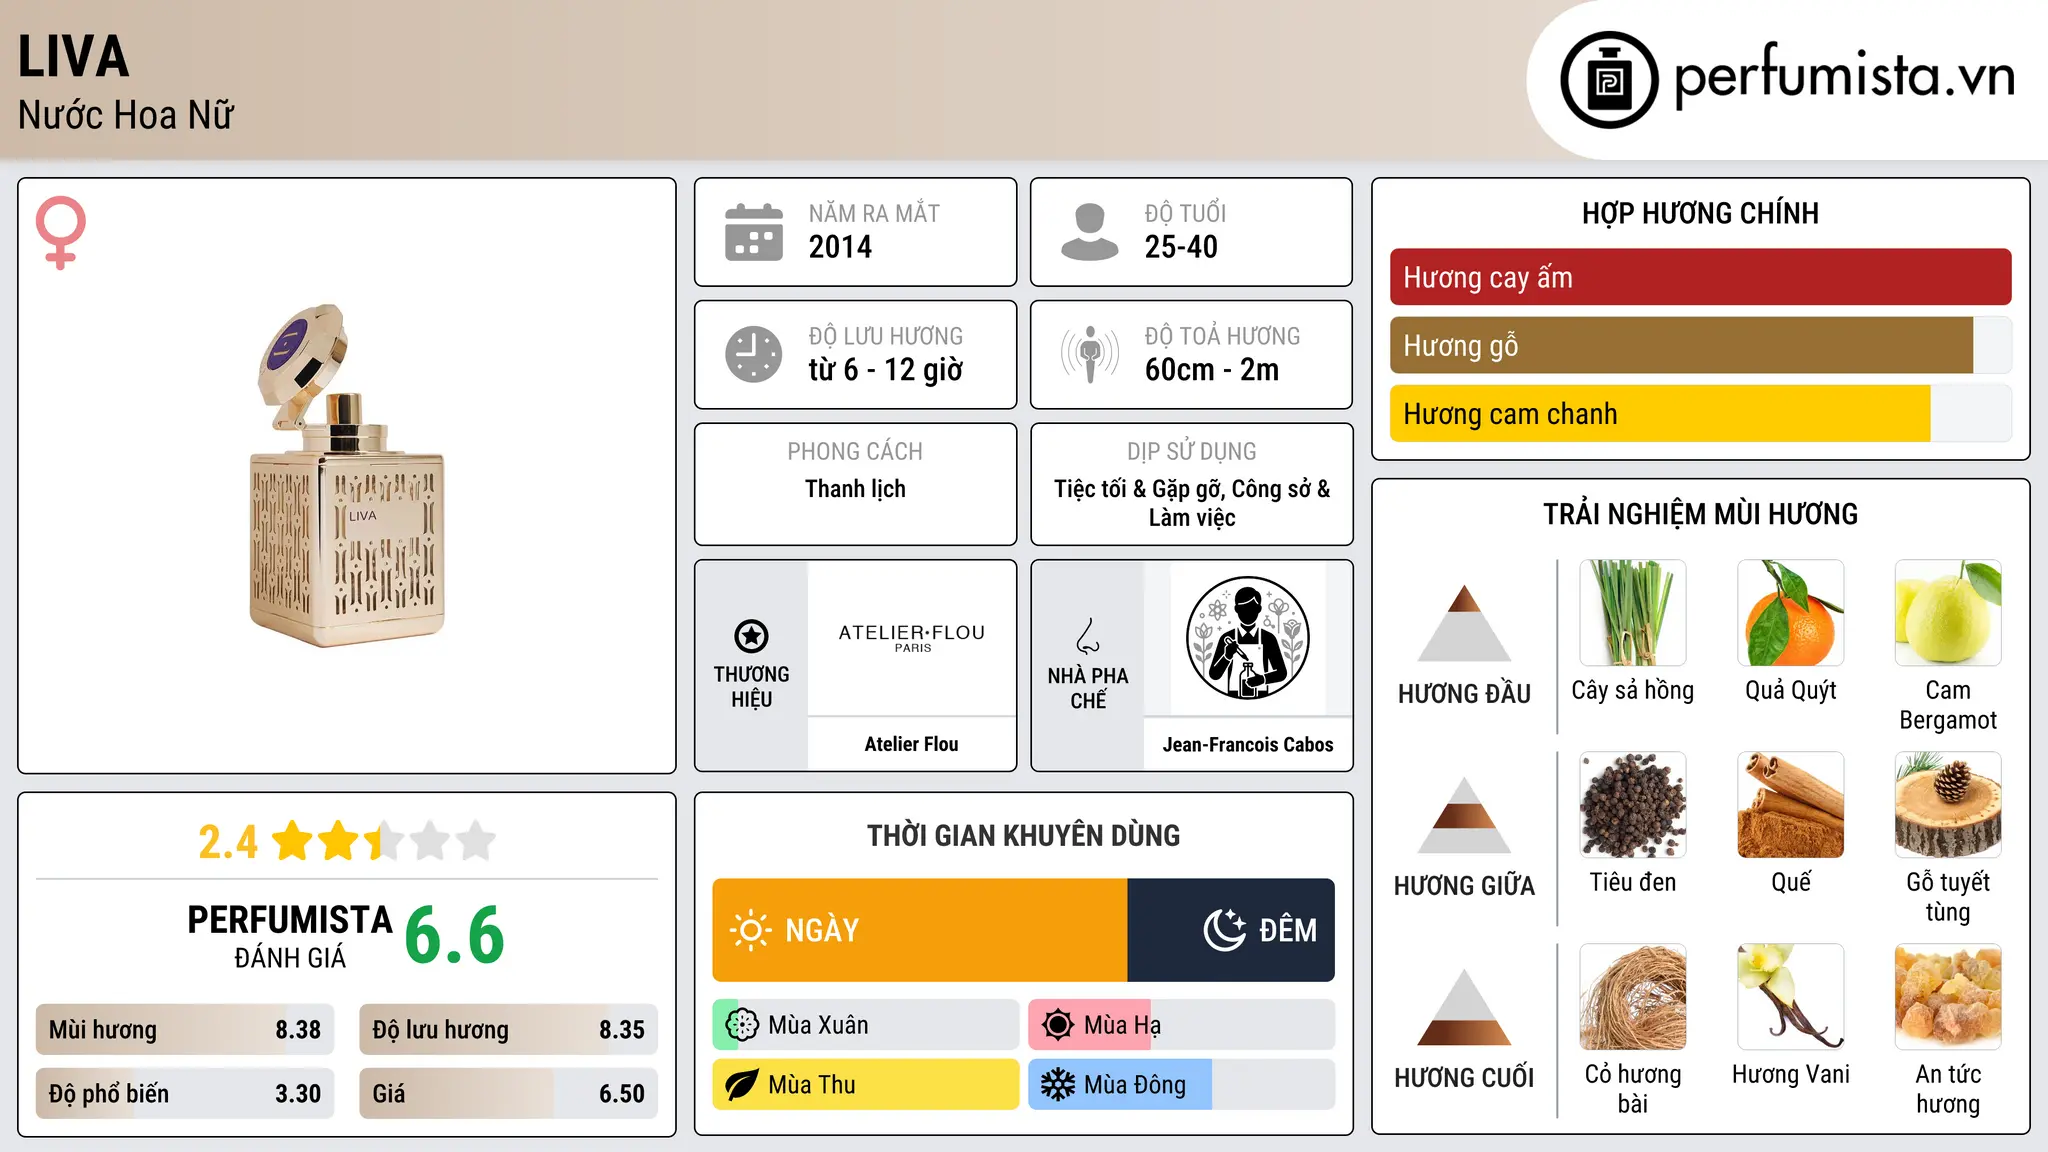The height and width of the screenshot is (1152, 2048).
Task: Click the NGÀY daytime label
Action: pos(822,930)
